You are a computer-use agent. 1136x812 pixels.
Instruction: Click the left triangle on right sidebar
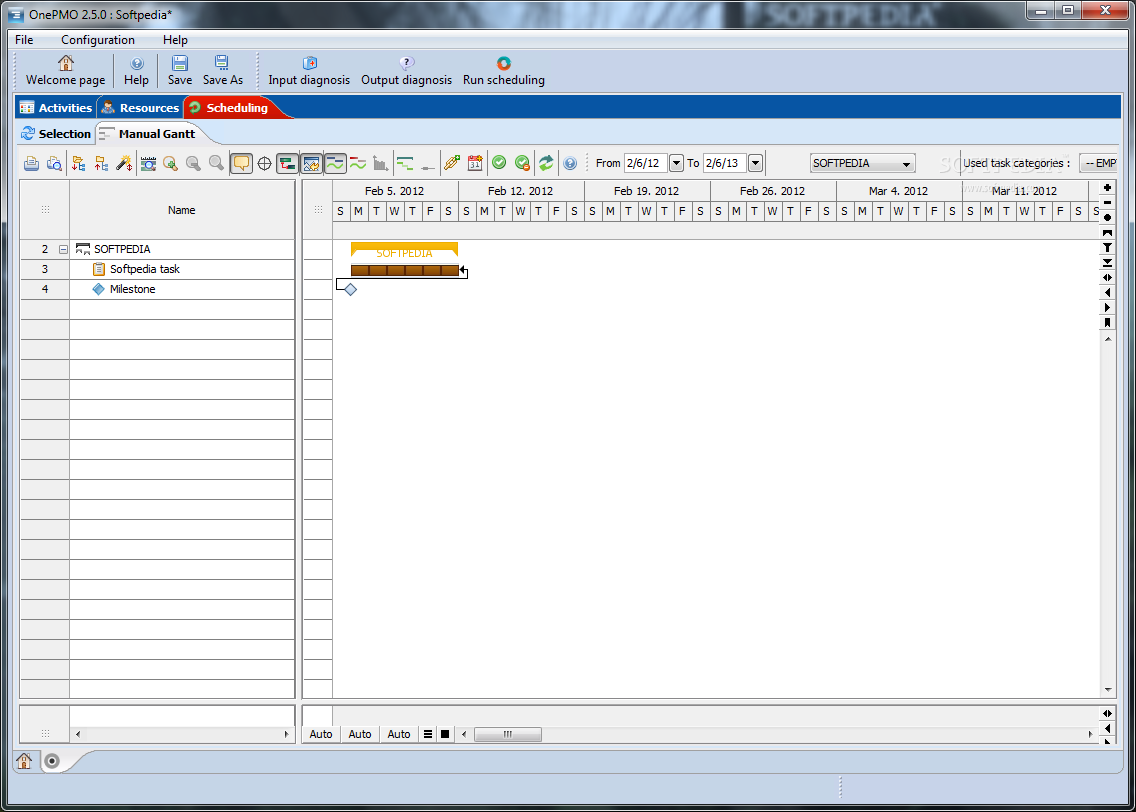1107,293
